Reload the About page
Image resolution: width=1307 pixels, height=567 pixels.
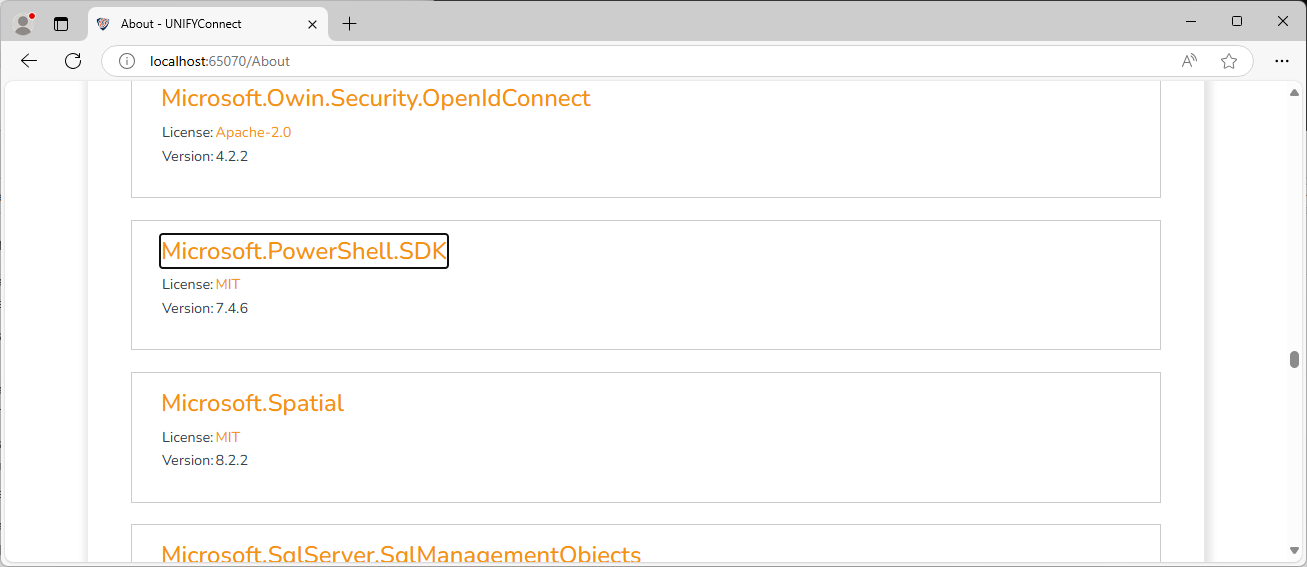pyautogui.click(x=73, y=61)
